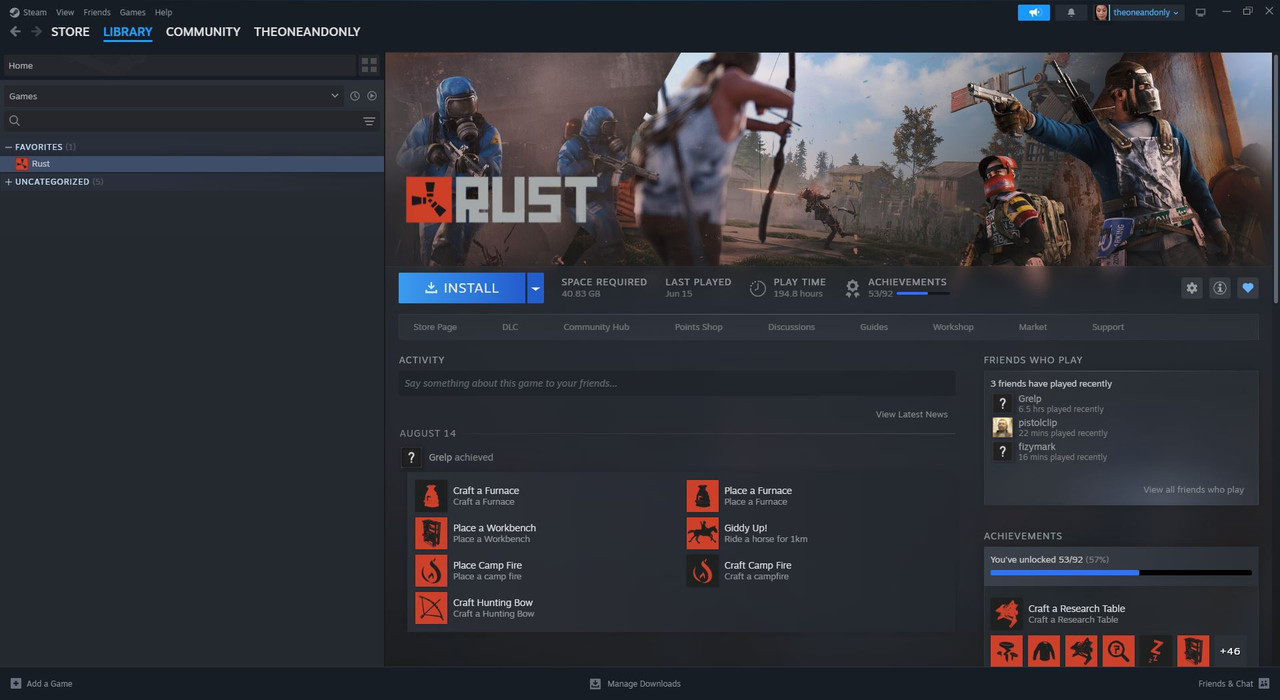
Task: Click Add a Game
Action: [41, 684]
